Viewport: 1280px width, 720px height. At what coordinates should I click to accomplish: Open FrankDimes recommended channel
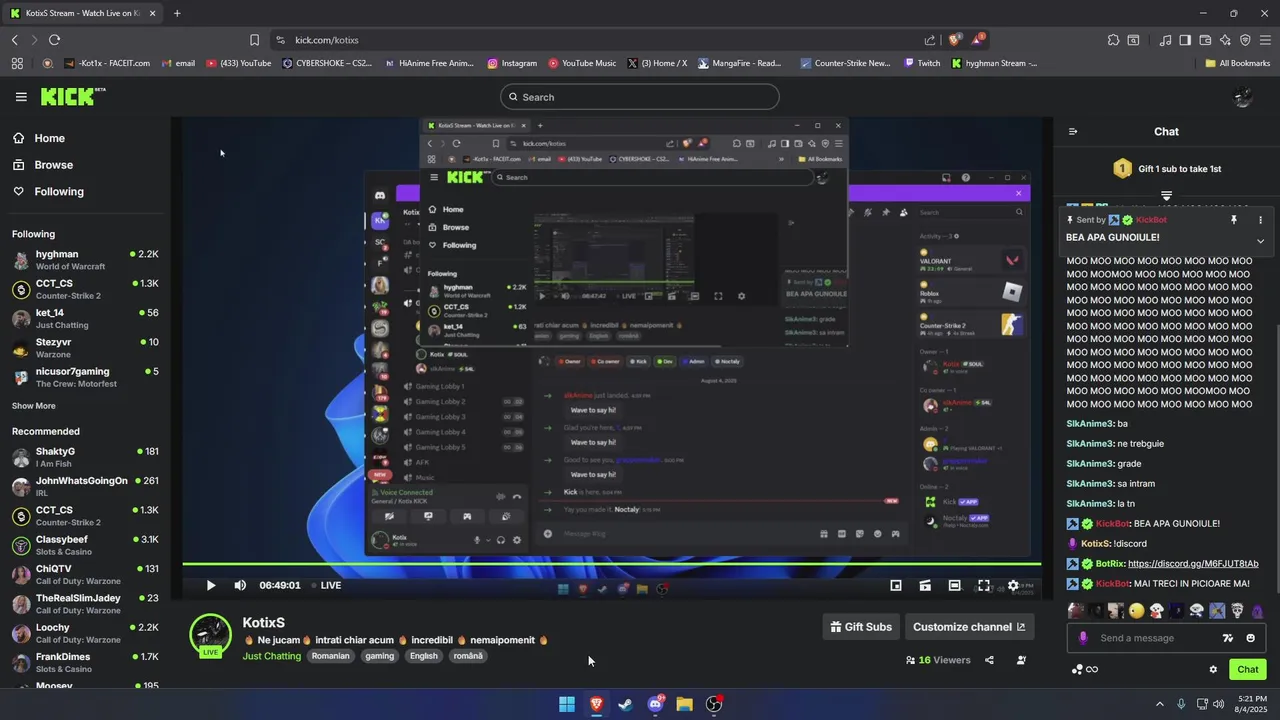[85, 662]
